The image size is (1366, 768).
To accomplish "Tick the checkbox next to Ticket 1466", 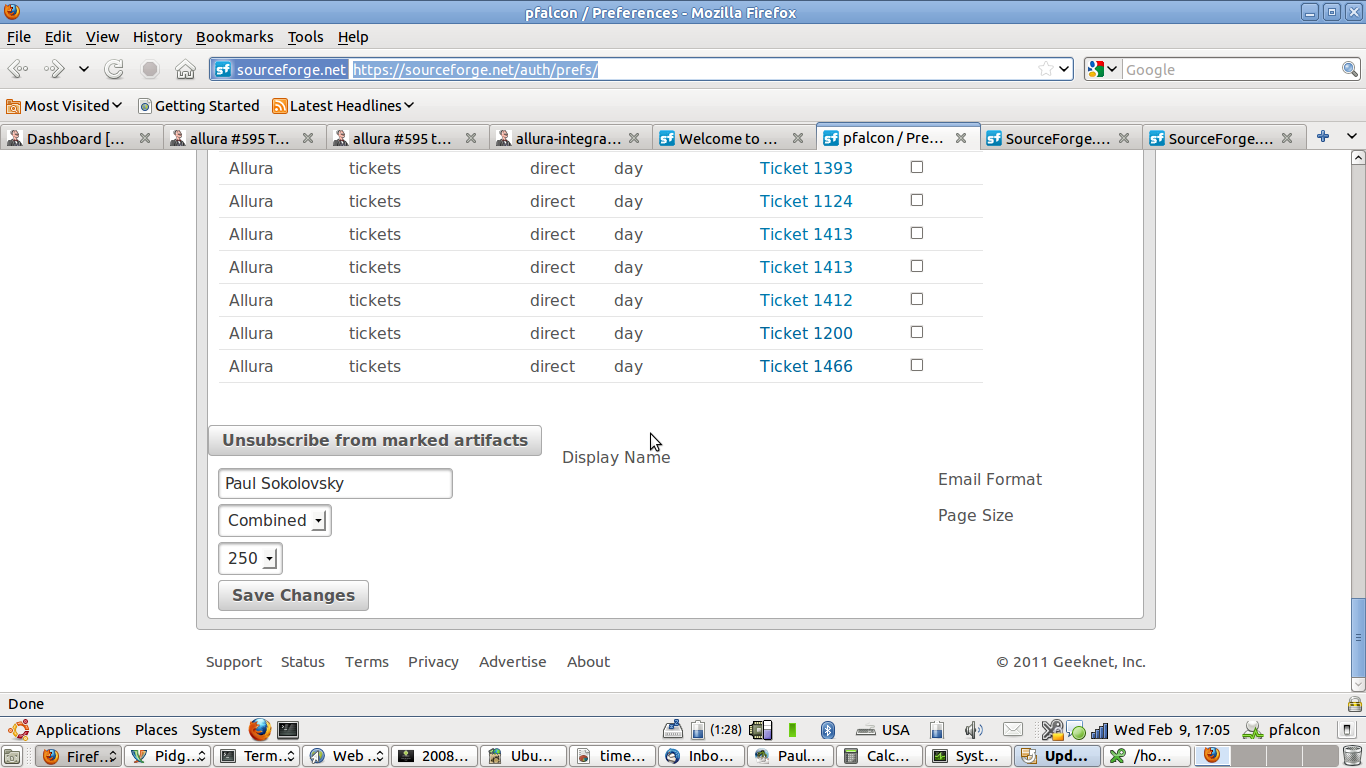I will (x=916, y=365).
